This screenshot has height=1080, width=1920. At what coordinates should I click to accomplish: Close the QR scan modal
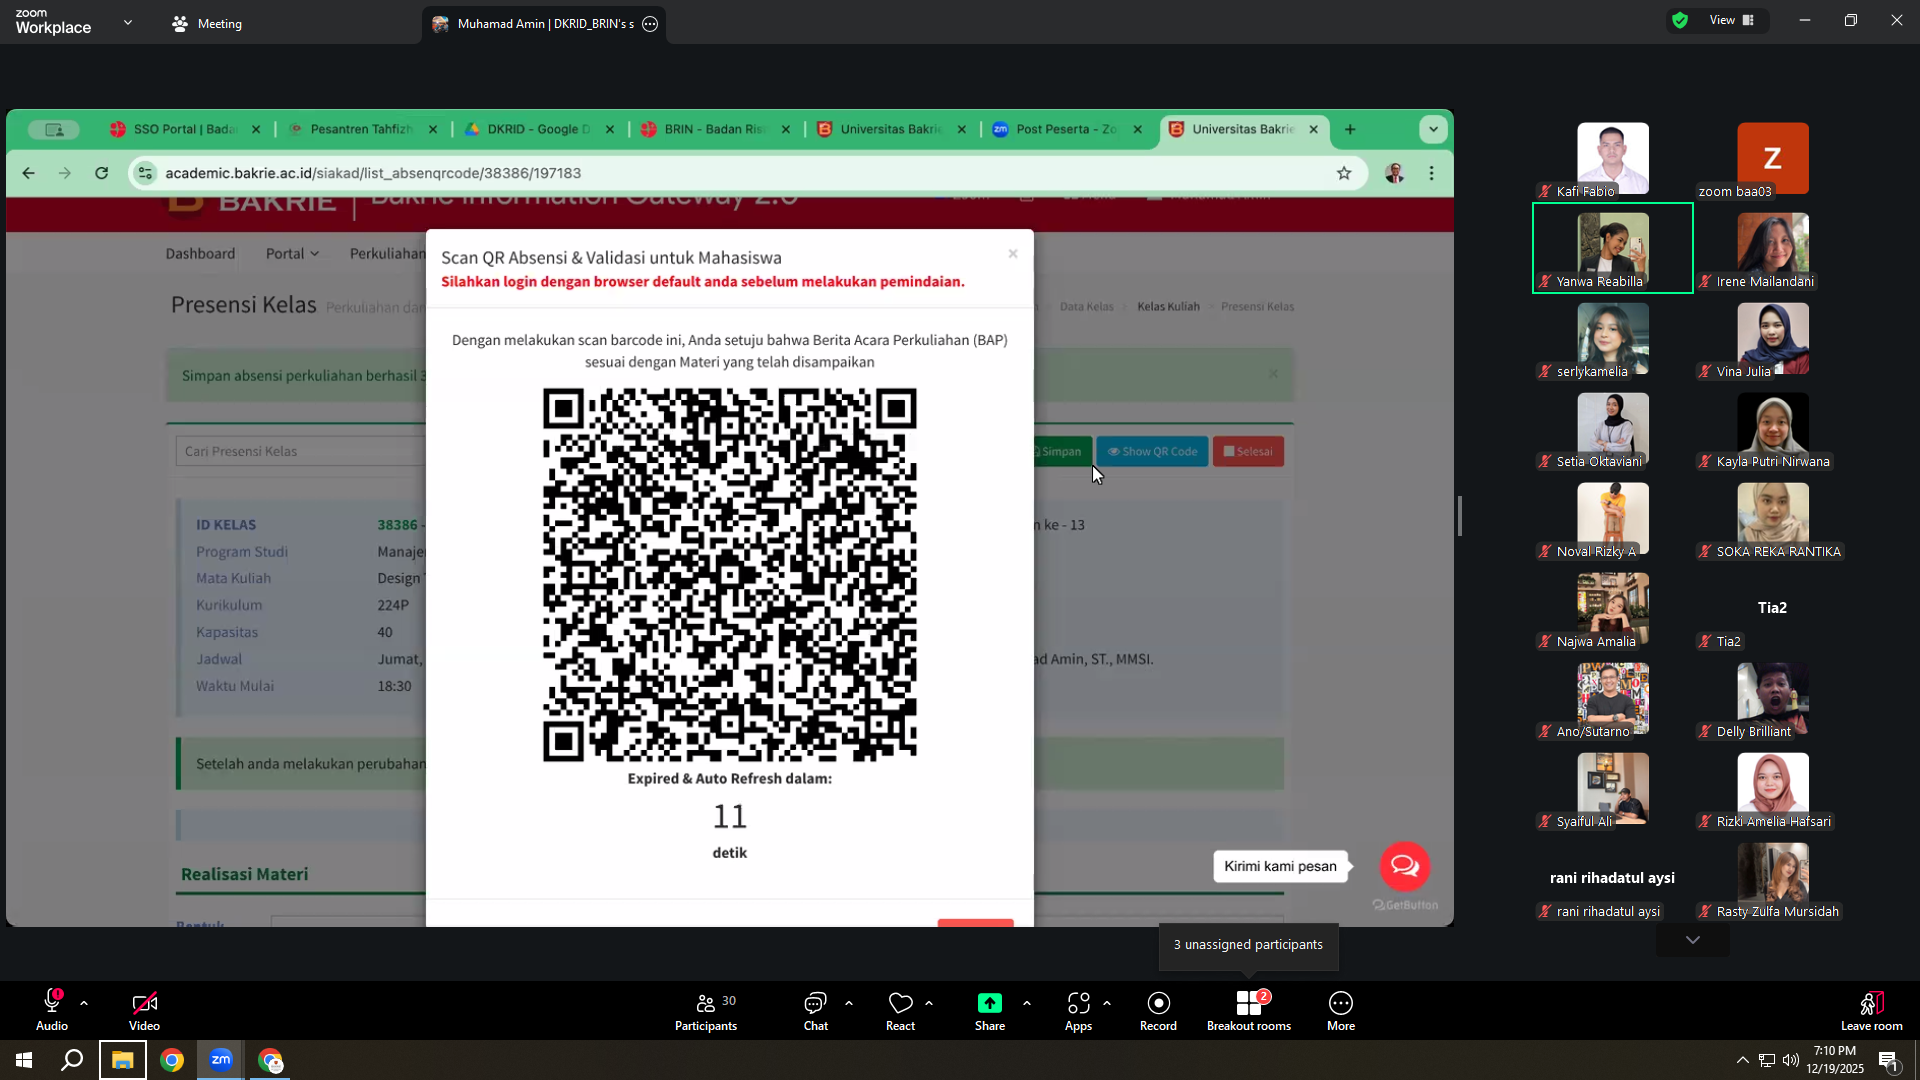point(1013,254)
